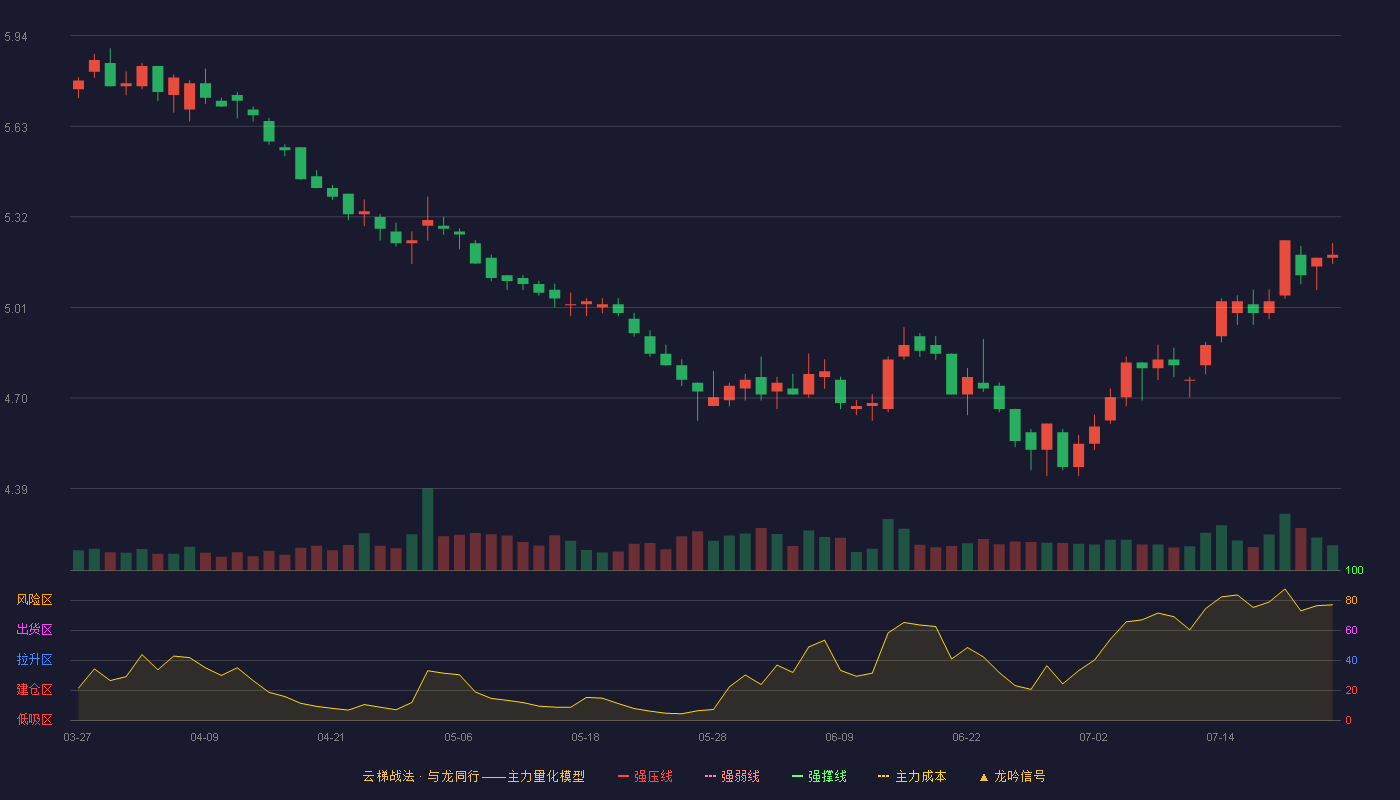Click the red 强压线 legend line marker
The image size is (1400, 800).
[623, 776]
